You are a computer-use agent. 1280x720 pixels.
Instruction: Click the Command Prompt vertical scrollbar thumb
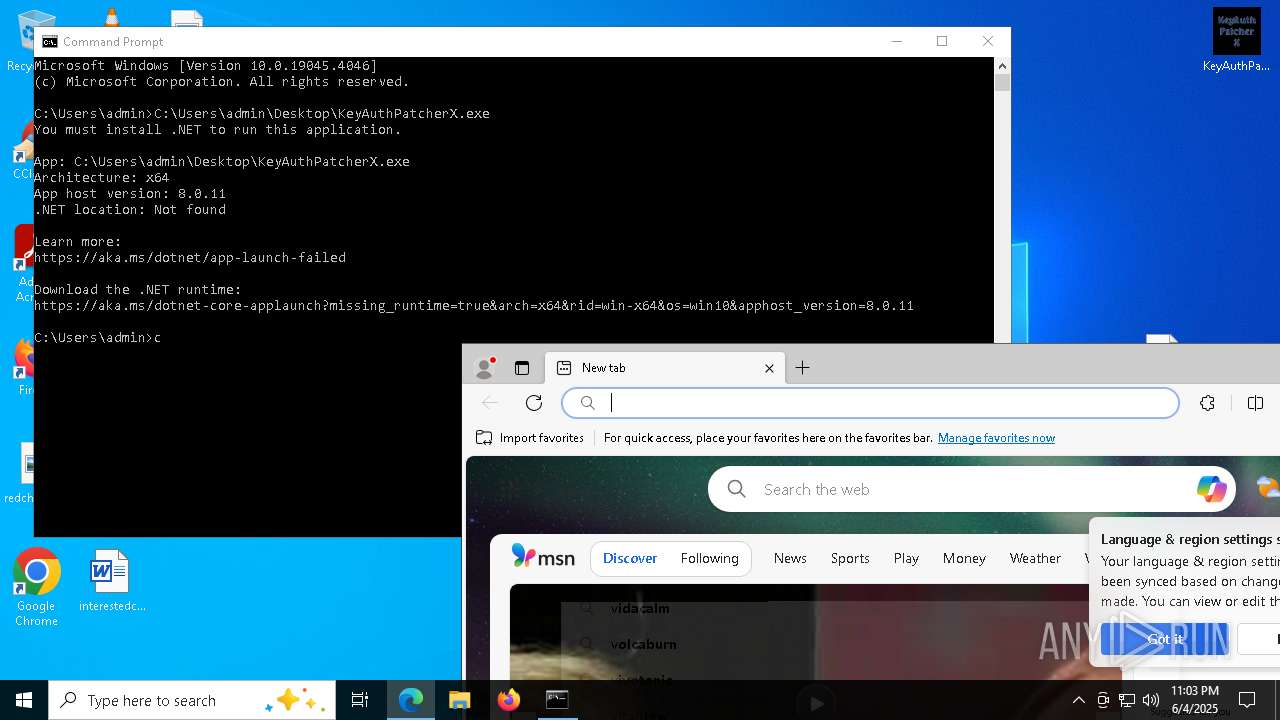pyautogui.click(x=1002, y=83)
